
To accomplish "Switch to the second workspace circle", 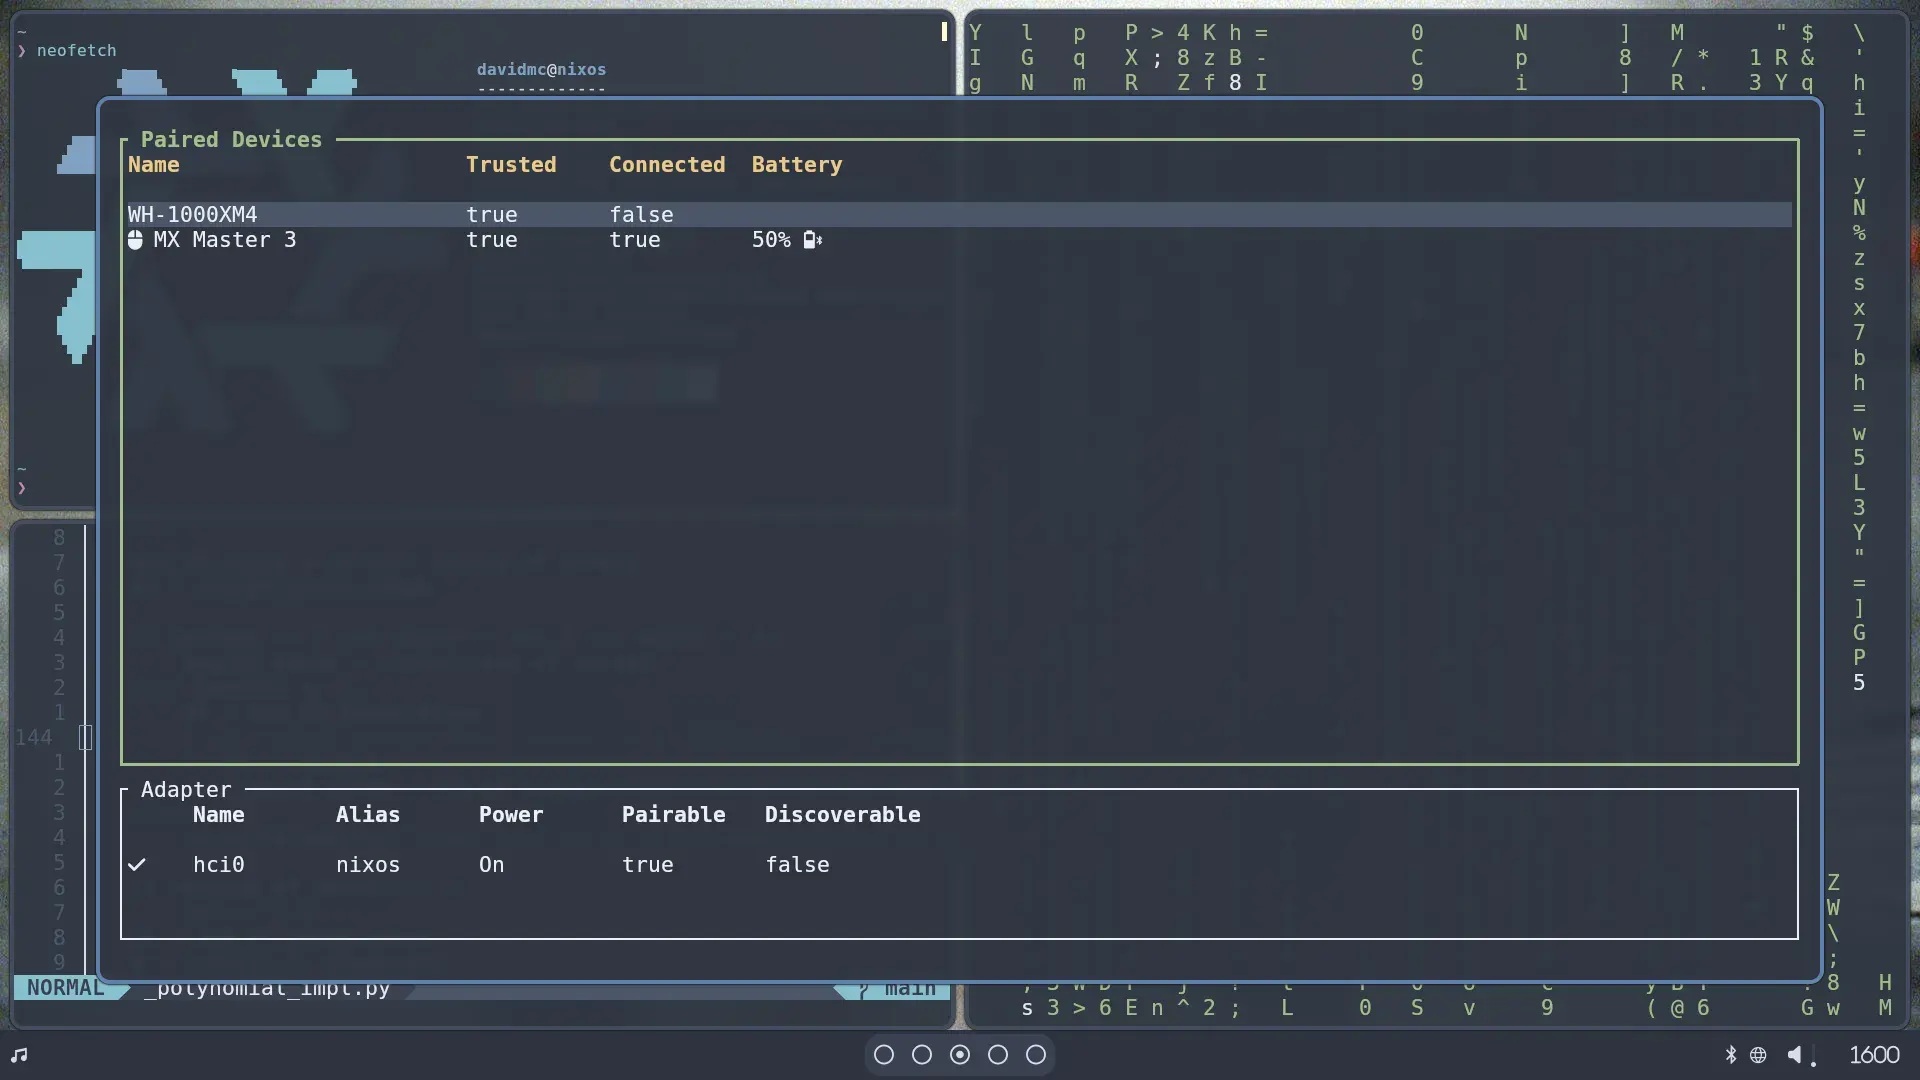I will [922, 1055].
